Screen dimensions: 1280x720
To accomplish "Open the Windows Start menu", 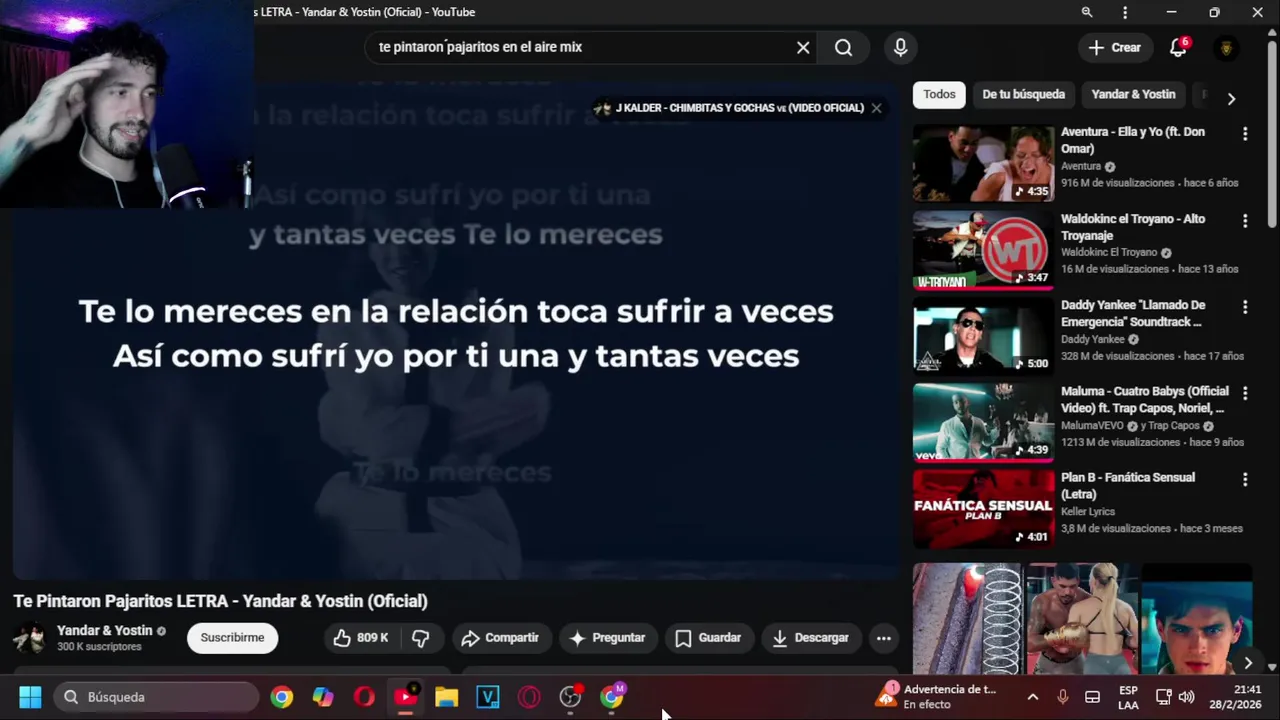I will click(30, 697).
